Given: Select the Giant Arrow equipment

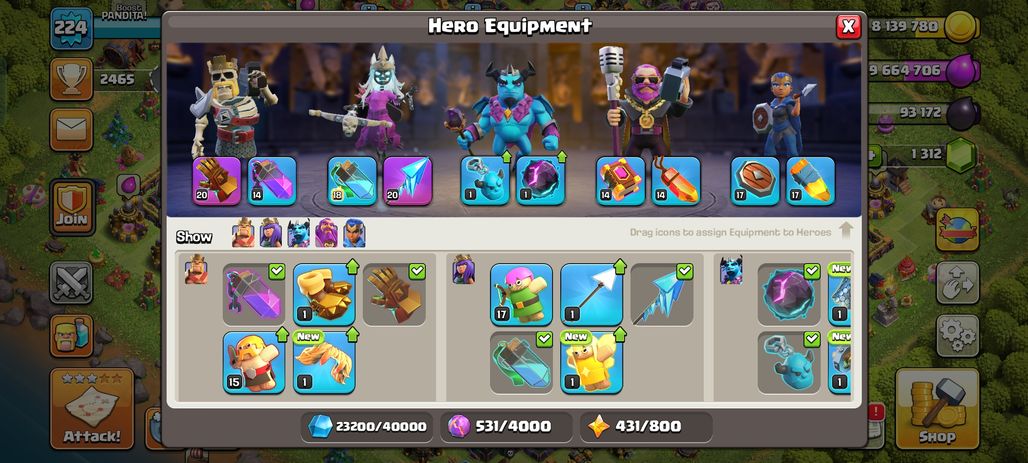Looking at the screenshot, I should pyautogui.click(x=591, y=294).
